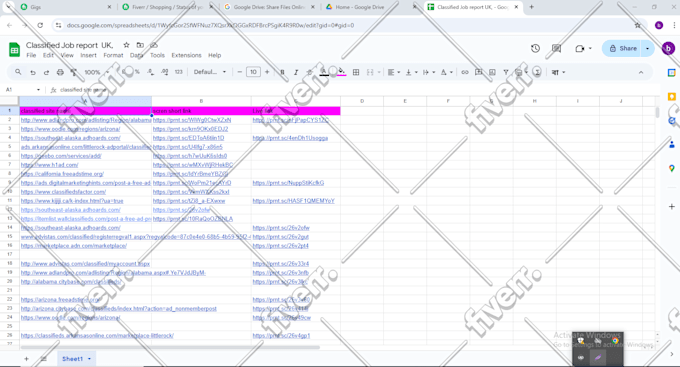Open the 123 number formats menu
Image resolution: width=680 pixels, height=367 pixels.
(179, 72)
